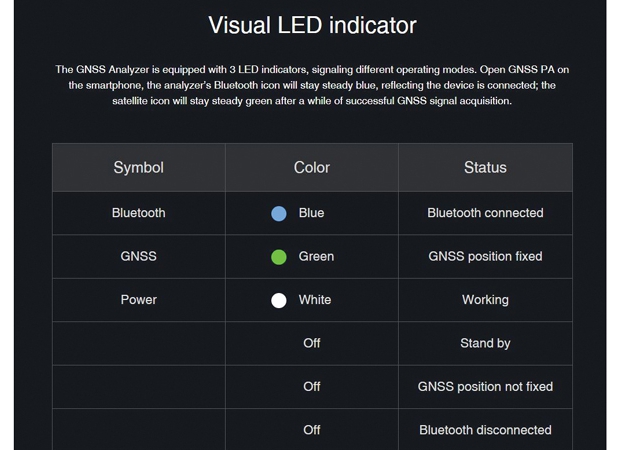Click the "Bluetooth connected" status text

(x=485, y=213)
